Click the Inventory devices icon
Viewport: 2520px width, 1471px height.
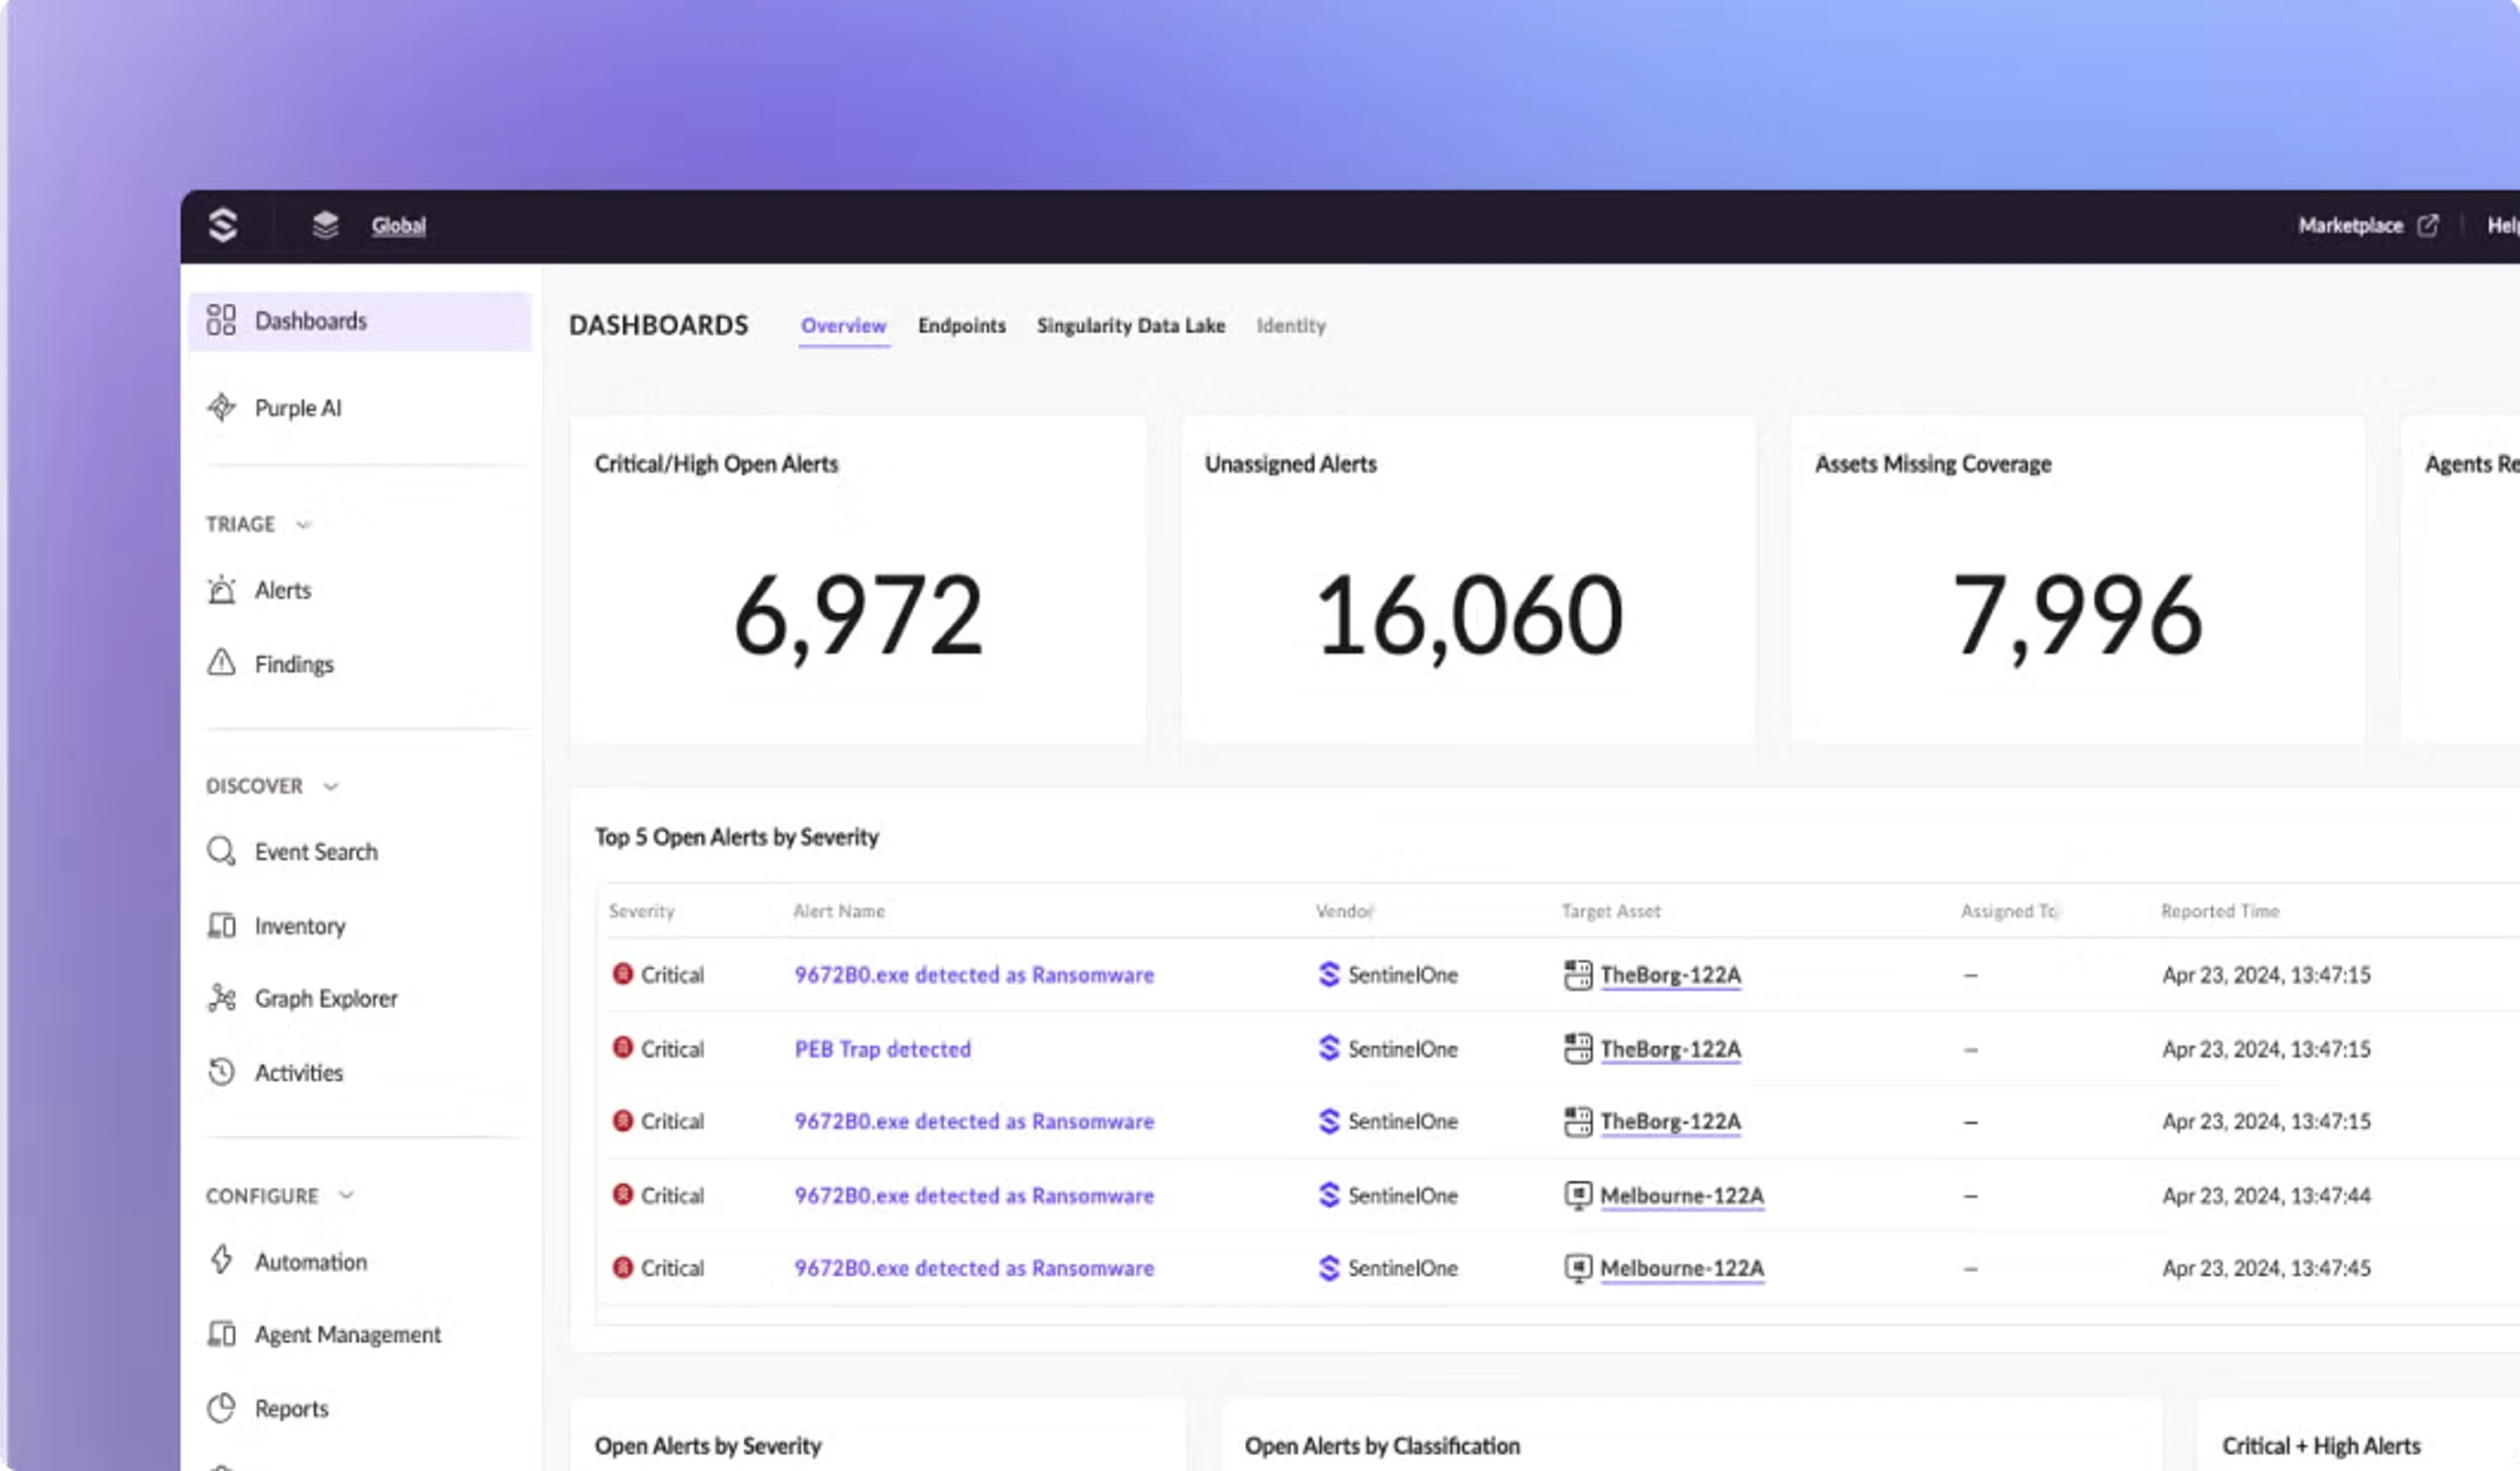click(221, 925)
